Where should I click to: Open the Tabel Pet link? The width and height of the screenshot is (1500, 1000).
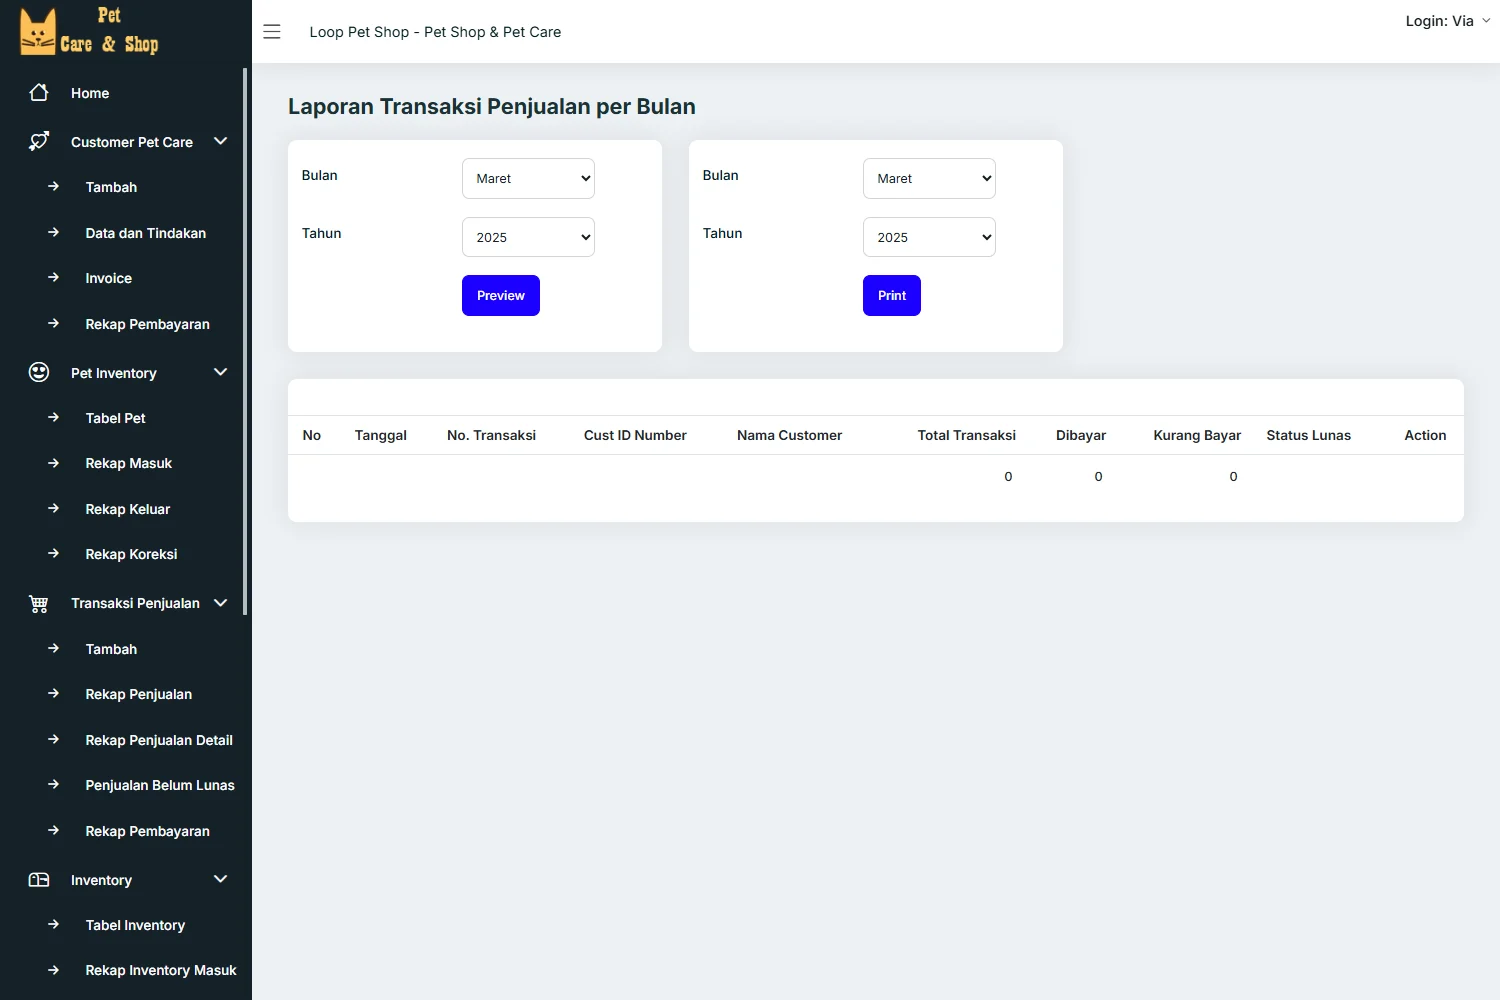[x=116, y=418]
